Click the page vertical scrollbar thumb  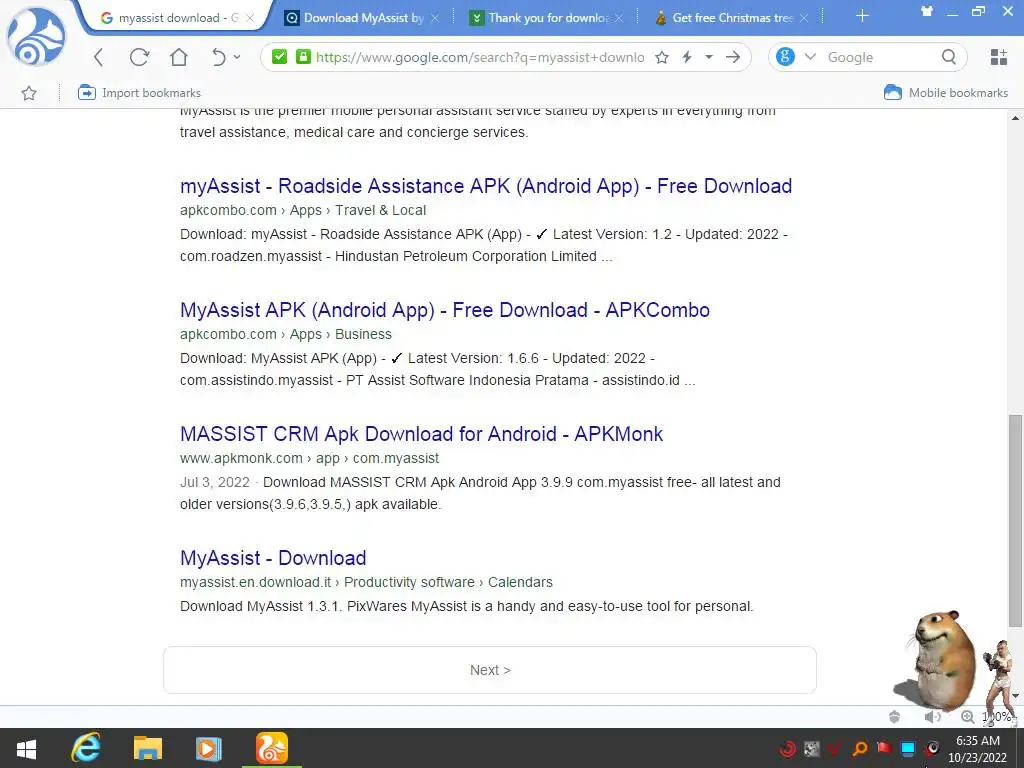pyautogui.click(x=1015, y=521)
